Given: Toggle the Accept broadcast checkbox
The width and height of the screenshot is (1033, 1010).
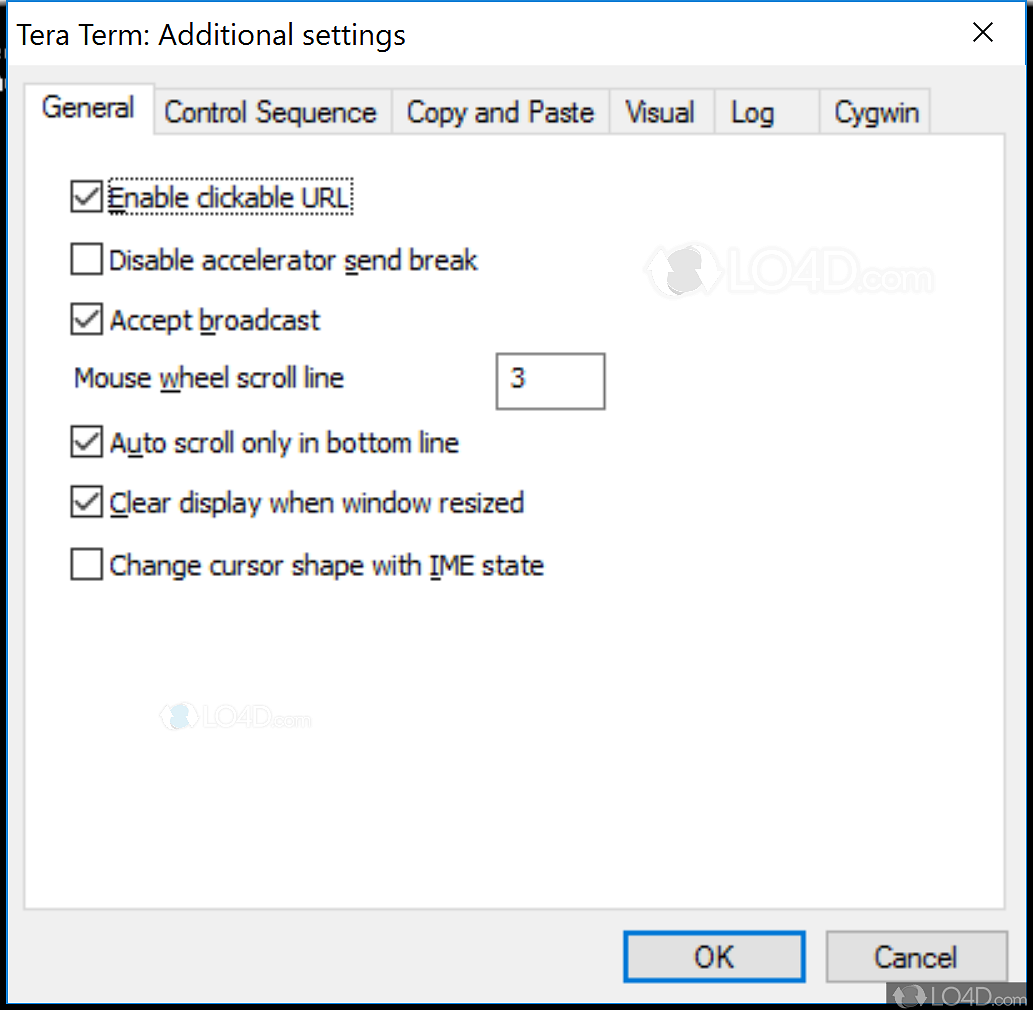Looking at the screenshot, I should (x=87, y=320).
